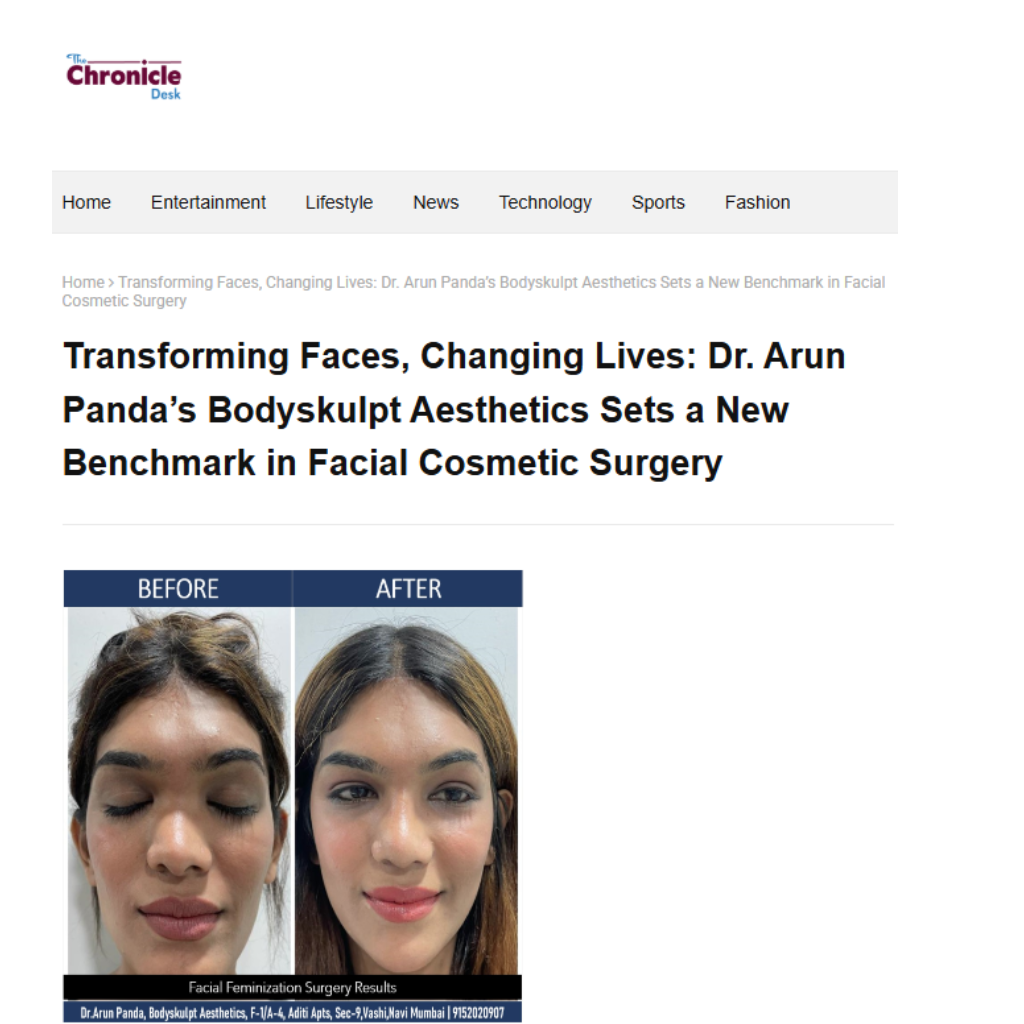Click the word Desk in the logo
Screen dimensions: 1024x1024
pyautogui.click(x=166, y=94)
